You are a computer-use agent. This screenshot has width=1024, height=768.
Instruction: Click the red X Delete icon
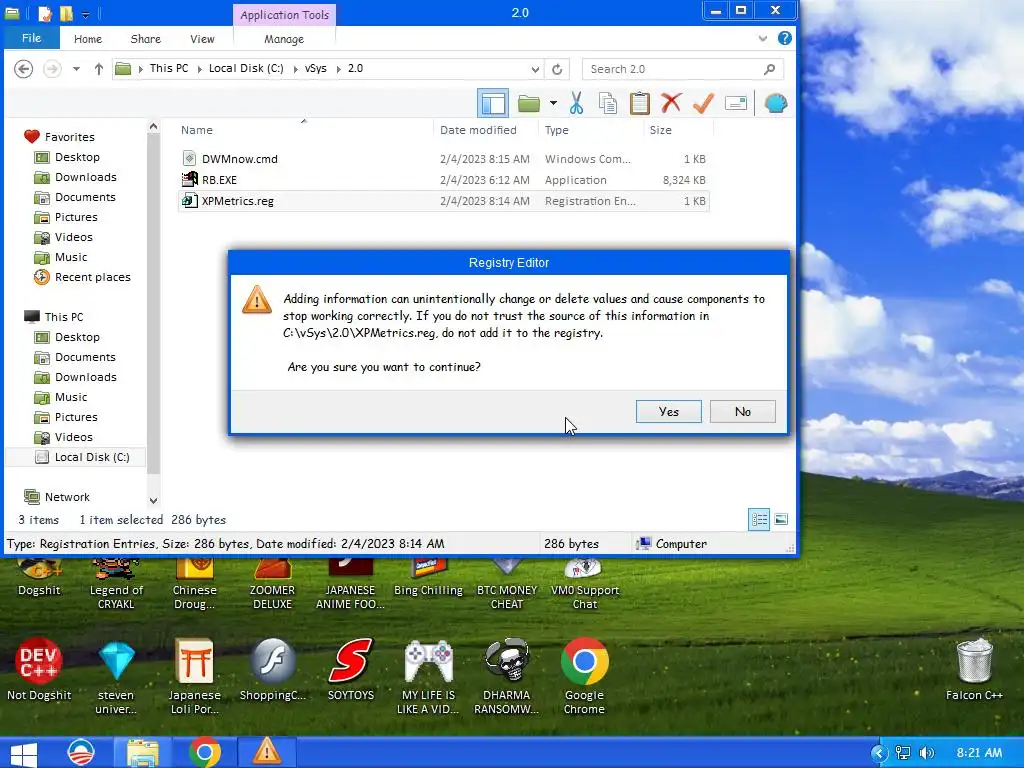pos(671,103)
